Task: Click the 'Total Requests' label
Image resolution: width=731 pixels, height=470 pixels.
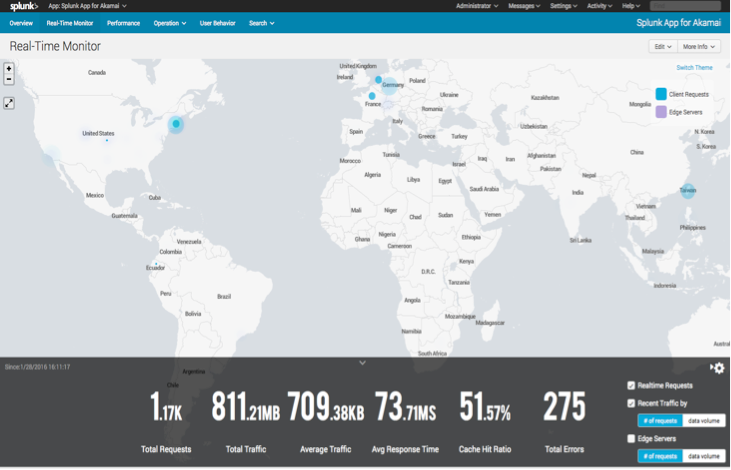Action: click(166, 449)
